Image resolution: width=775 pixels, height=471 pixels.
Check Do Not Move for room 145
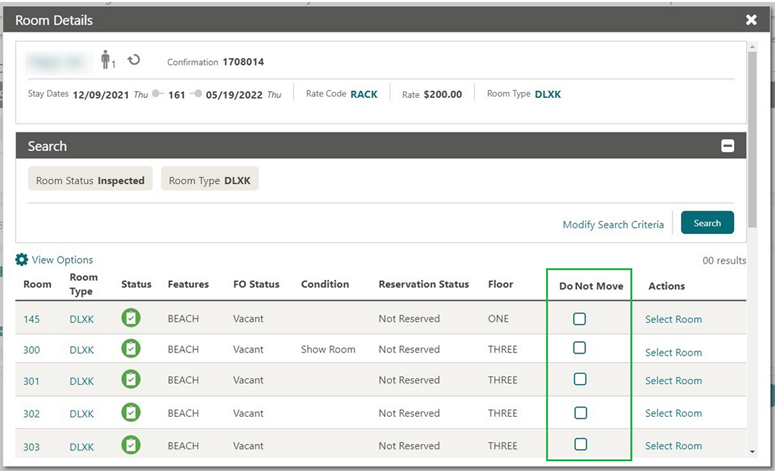pos(580,319)
